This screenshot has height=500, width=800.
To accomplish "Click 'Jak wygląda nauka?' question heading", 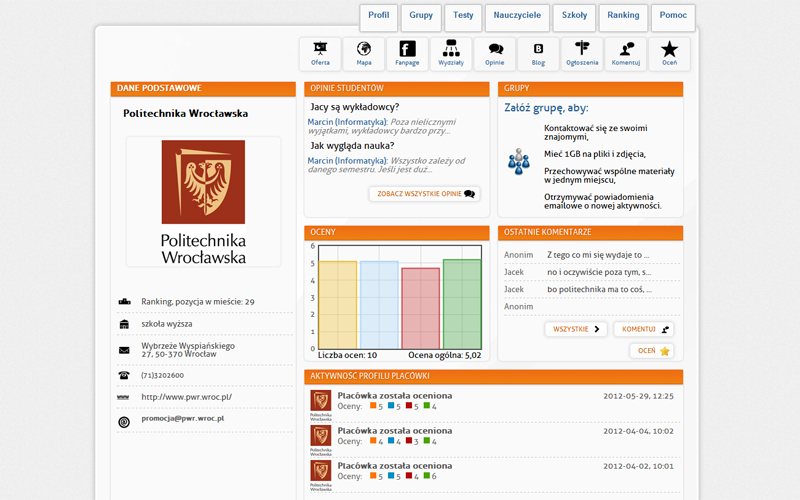I will pyautogui.click(x=352, y=146).
